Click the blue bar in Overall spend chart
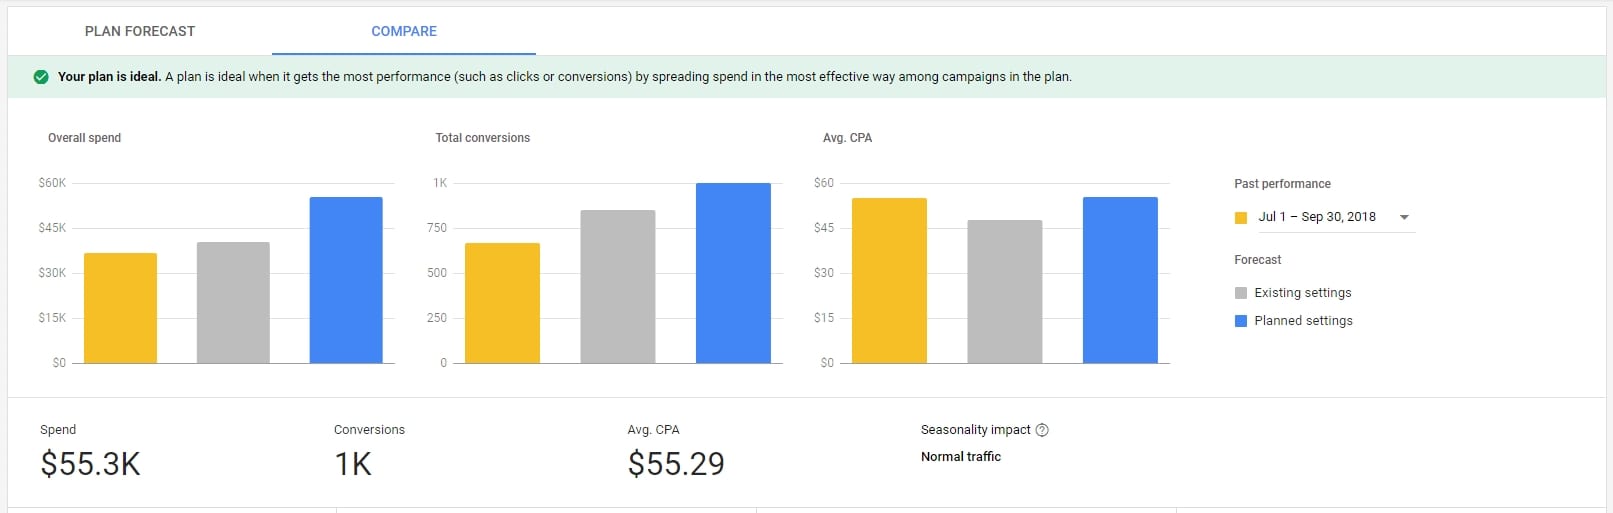The width and height of the screenshot is (1613, 513). (346, 280)
